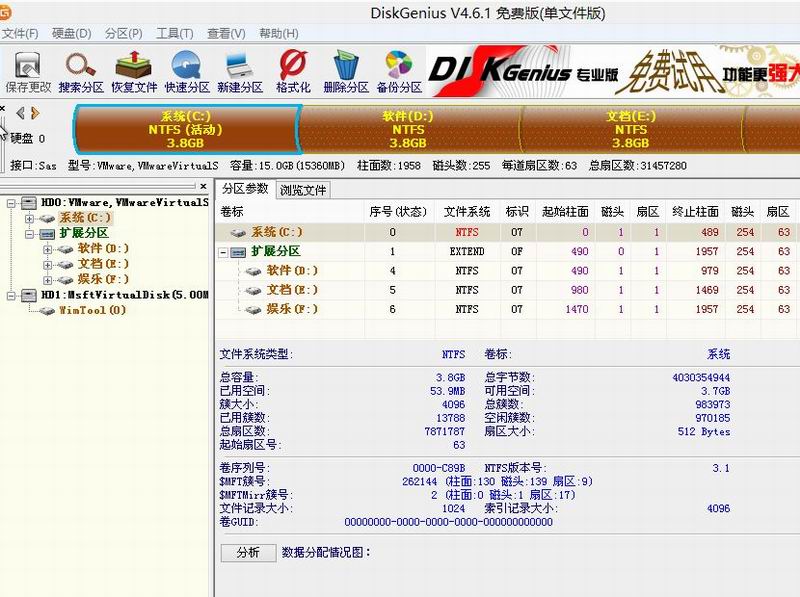Start the 快速分区 quick partition tool
The image size is (800, 597).
tap(187, 72)
